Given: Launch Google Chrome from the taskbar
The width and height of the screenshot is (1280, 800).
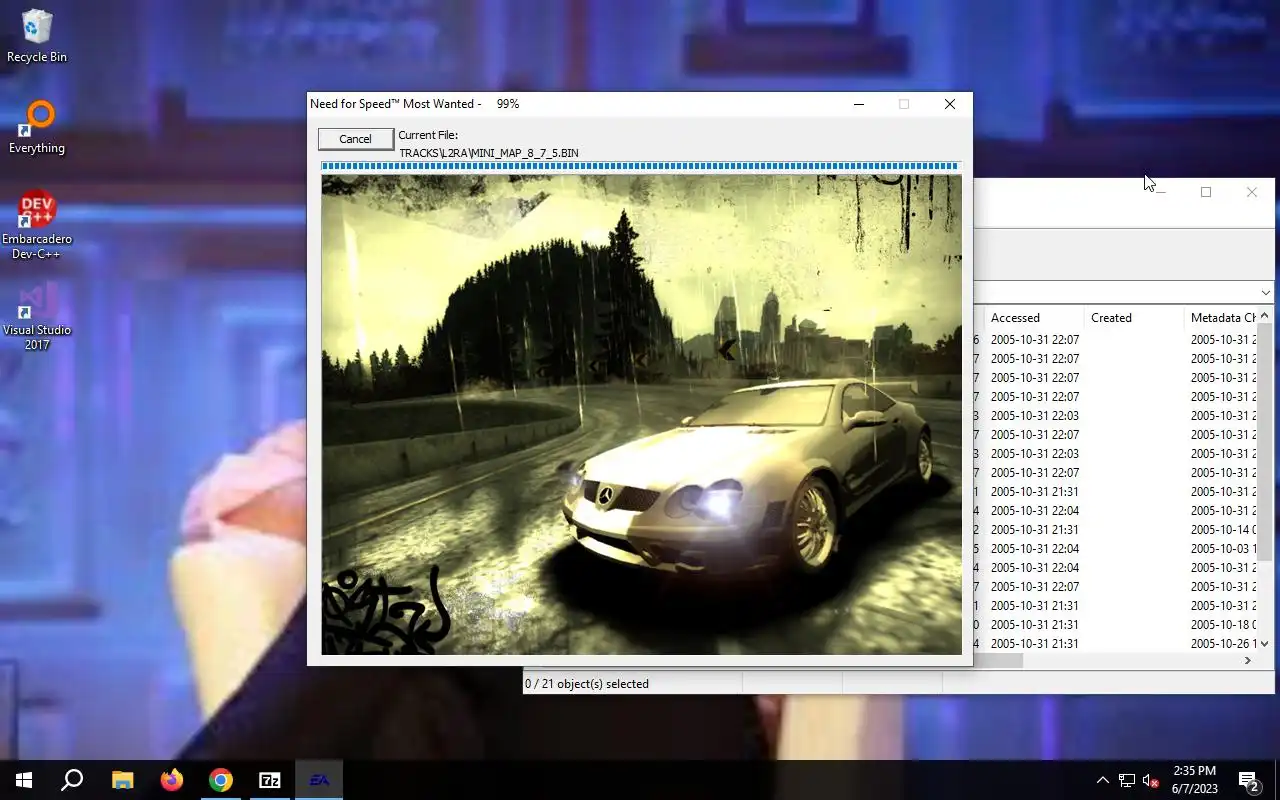Looking at the screenshot, I should pyautogui.click(x=221, y=780).
